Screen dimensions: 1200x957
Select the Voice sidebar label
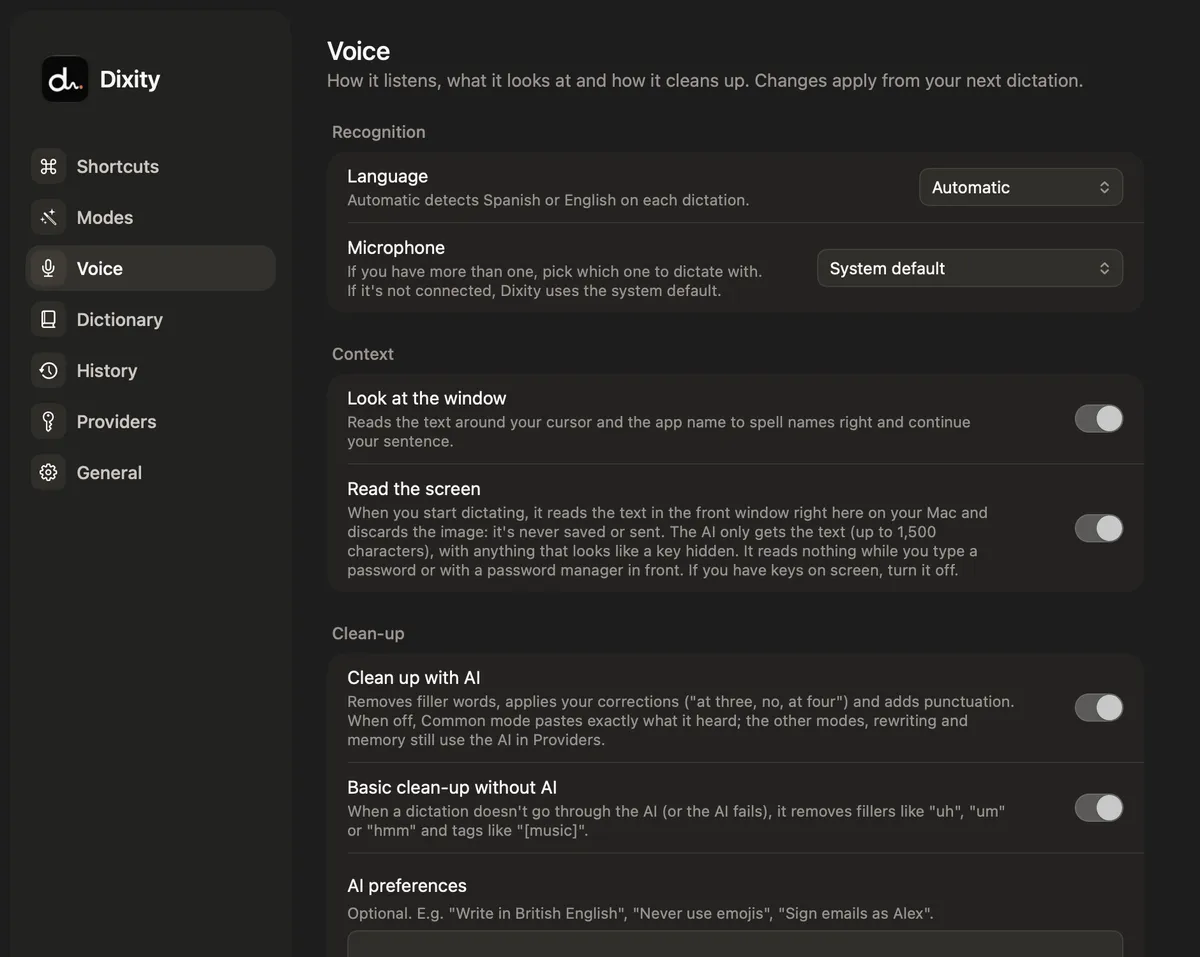(x=100, y=268)
